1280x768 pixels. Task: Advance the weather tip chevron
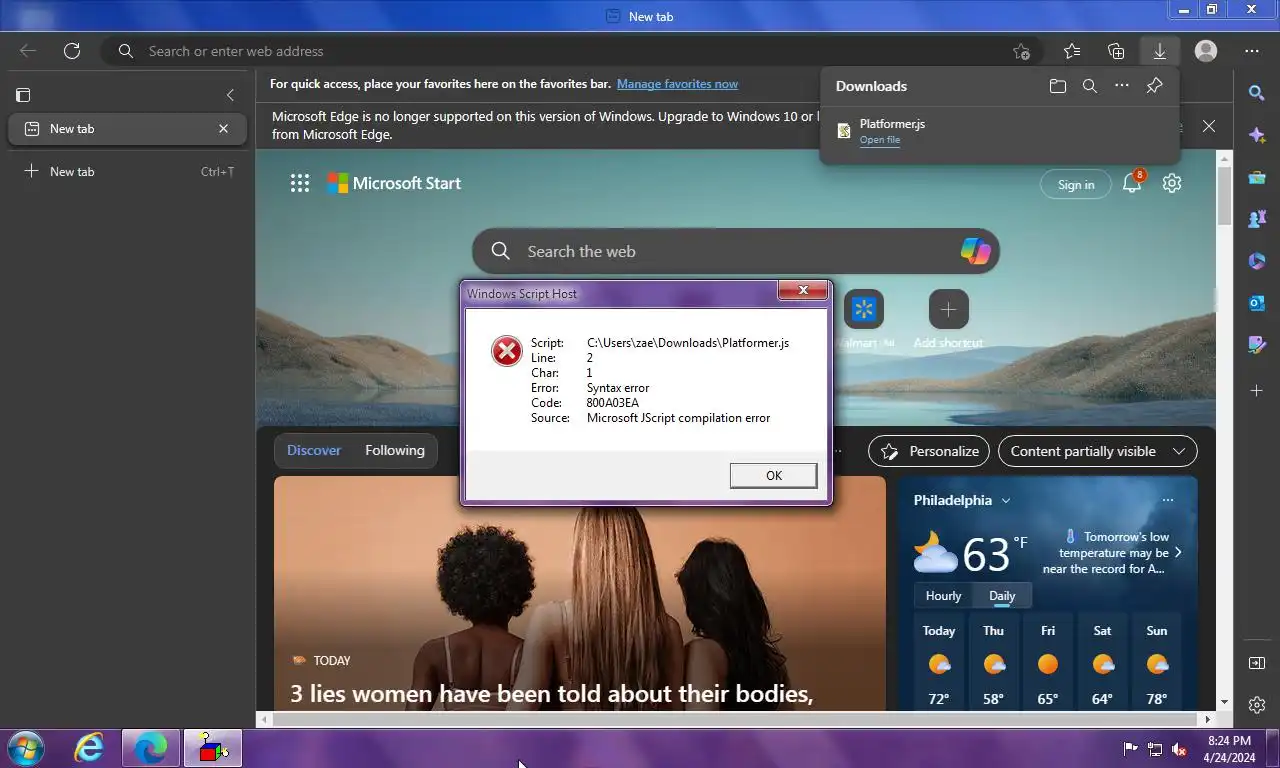(1178, 552)
